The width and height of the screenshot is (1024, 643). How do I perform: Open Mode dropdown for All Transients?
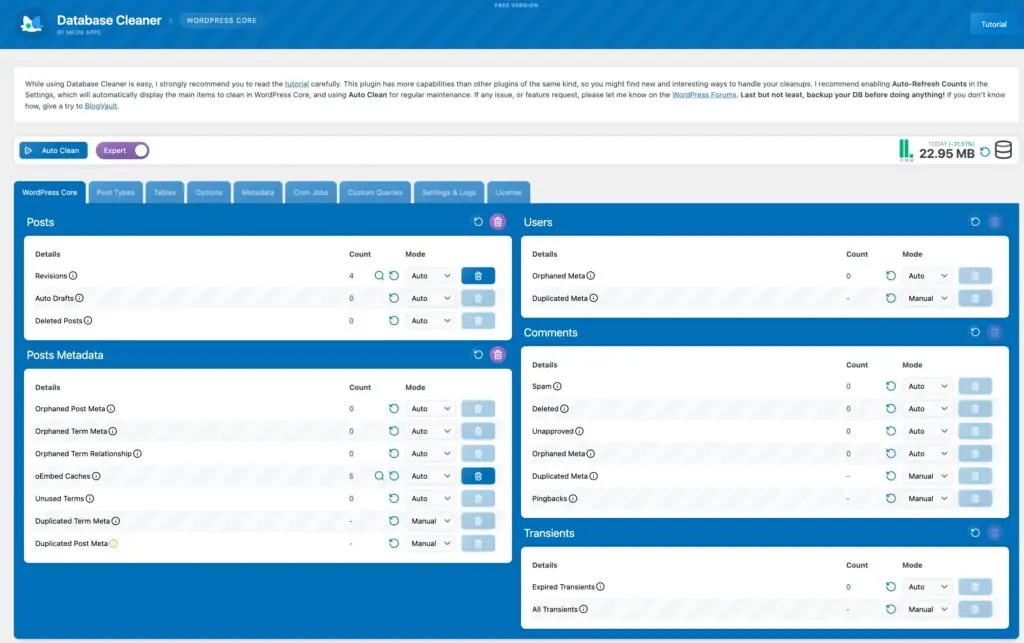point(927,610)
